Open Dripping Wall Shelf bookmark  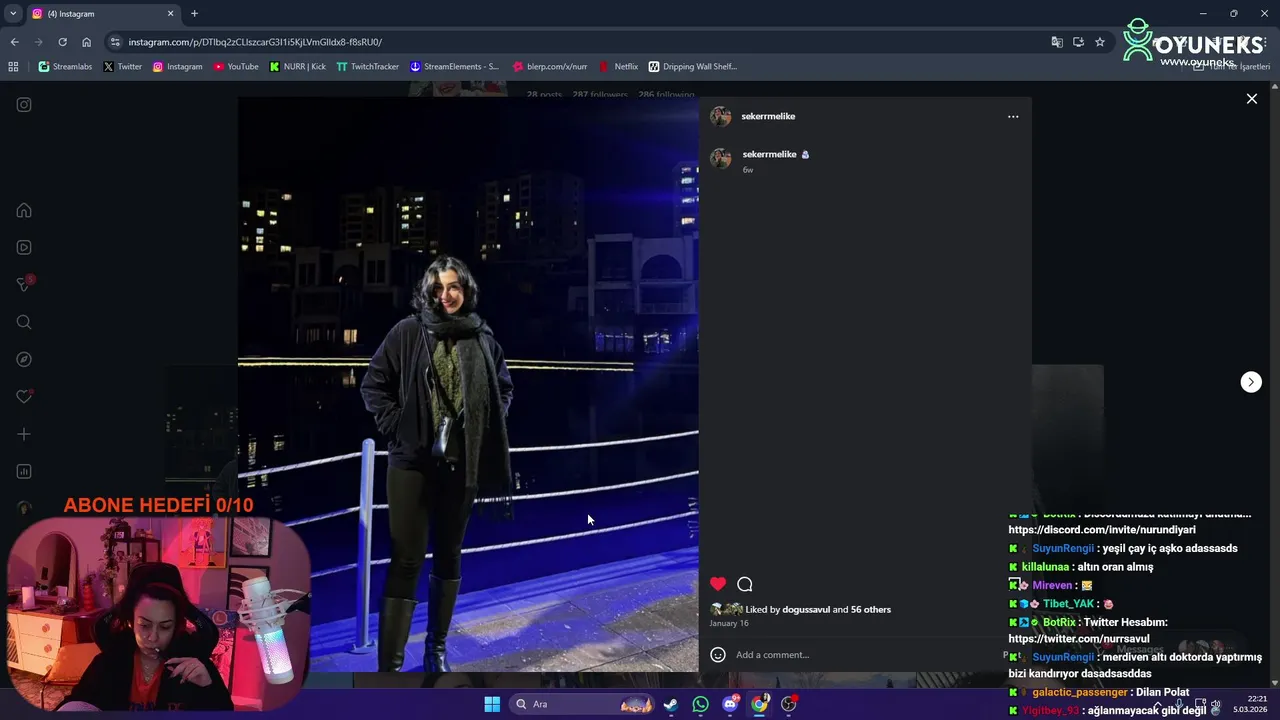point(693,67)
